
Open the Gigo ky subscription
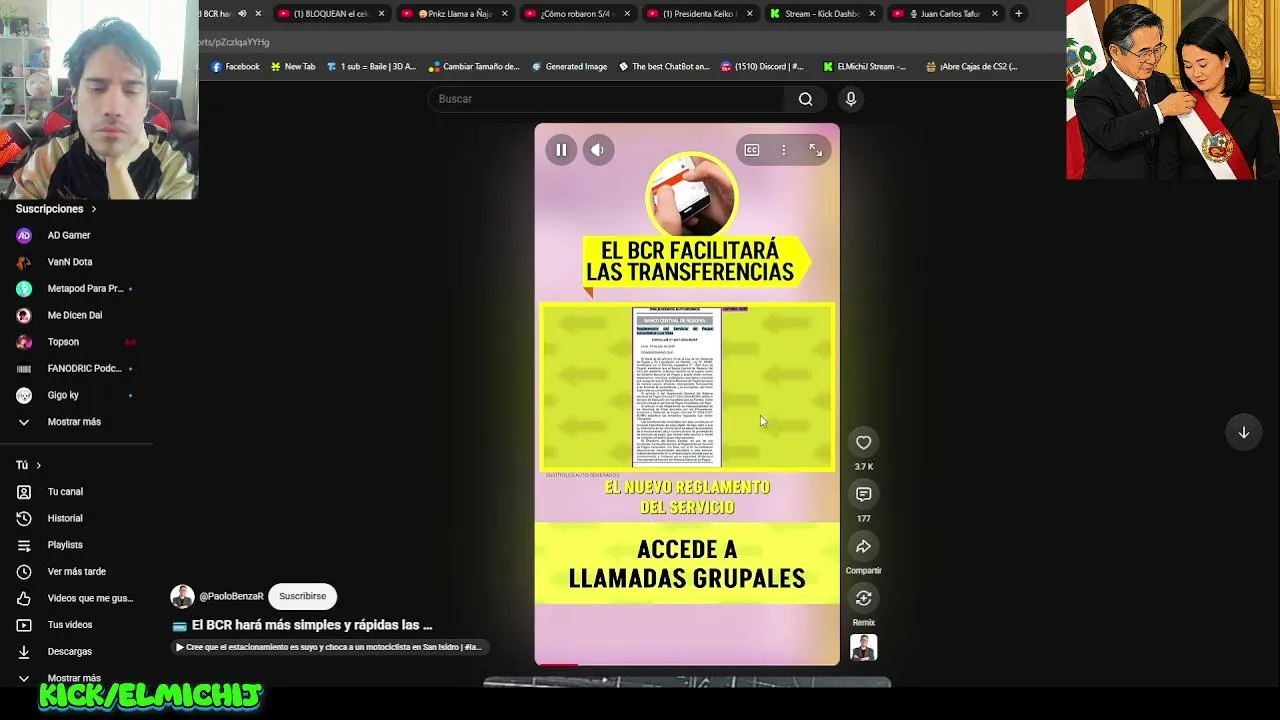click(76, 395)
